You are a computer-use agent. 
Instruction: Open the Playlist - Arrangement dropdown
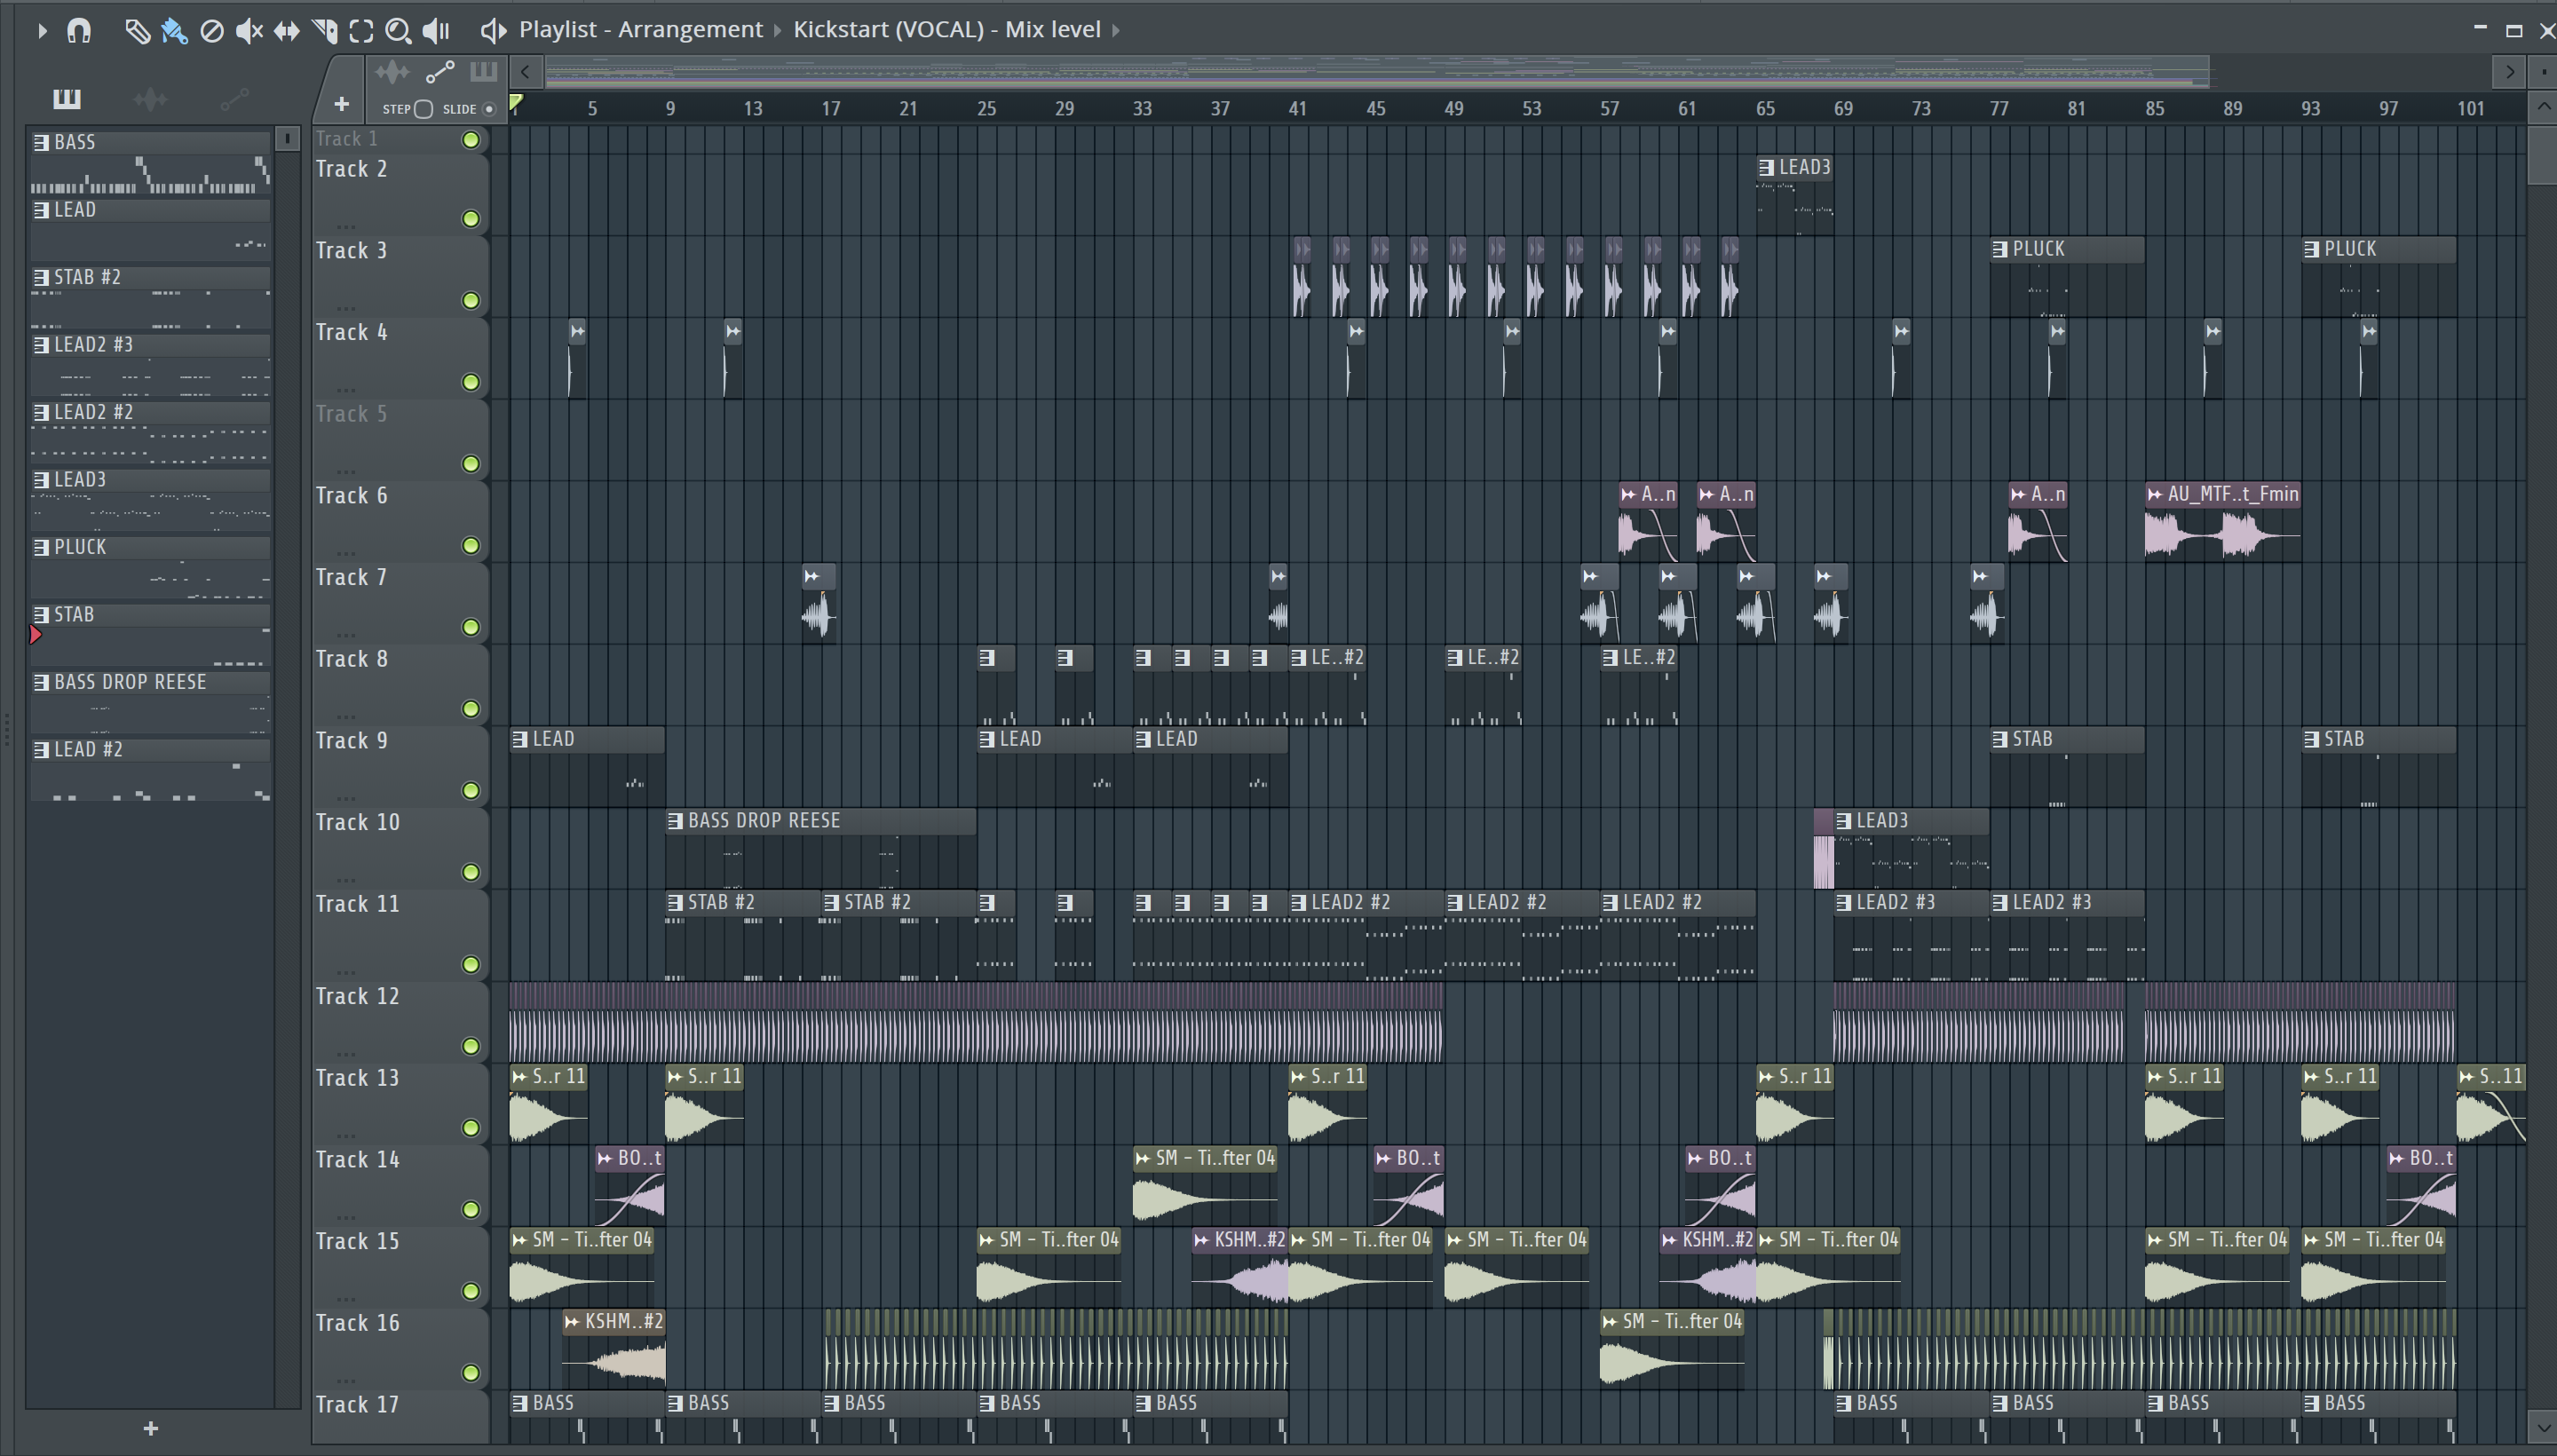[641, 30]
